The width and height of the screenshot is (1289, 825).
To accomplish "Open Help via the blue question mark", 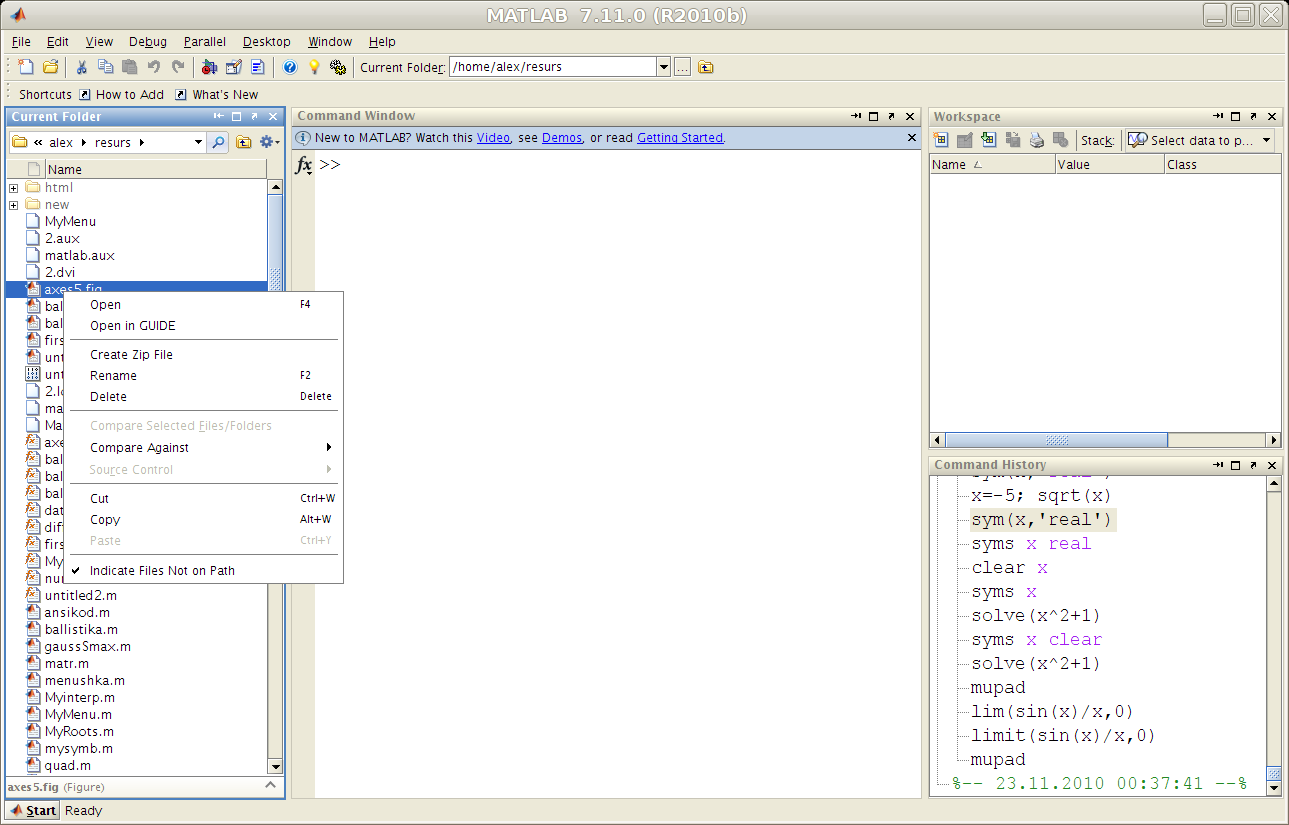I will 290,67.
